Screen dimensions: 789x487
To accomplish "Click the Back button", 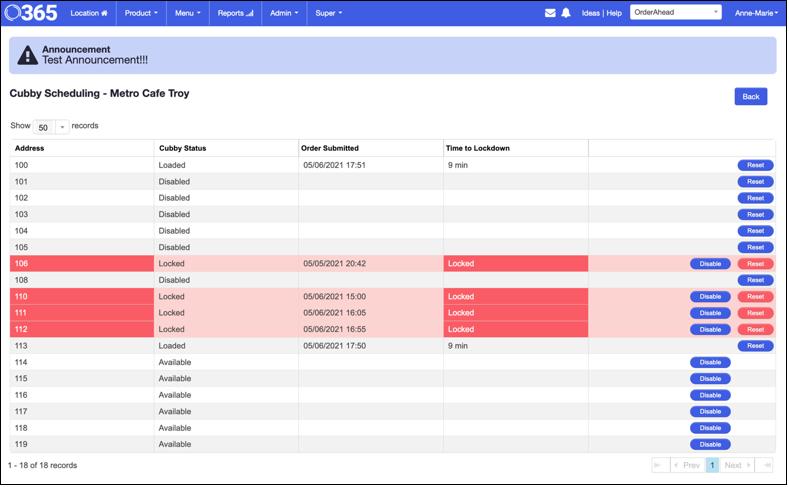I will pos(750,97).
